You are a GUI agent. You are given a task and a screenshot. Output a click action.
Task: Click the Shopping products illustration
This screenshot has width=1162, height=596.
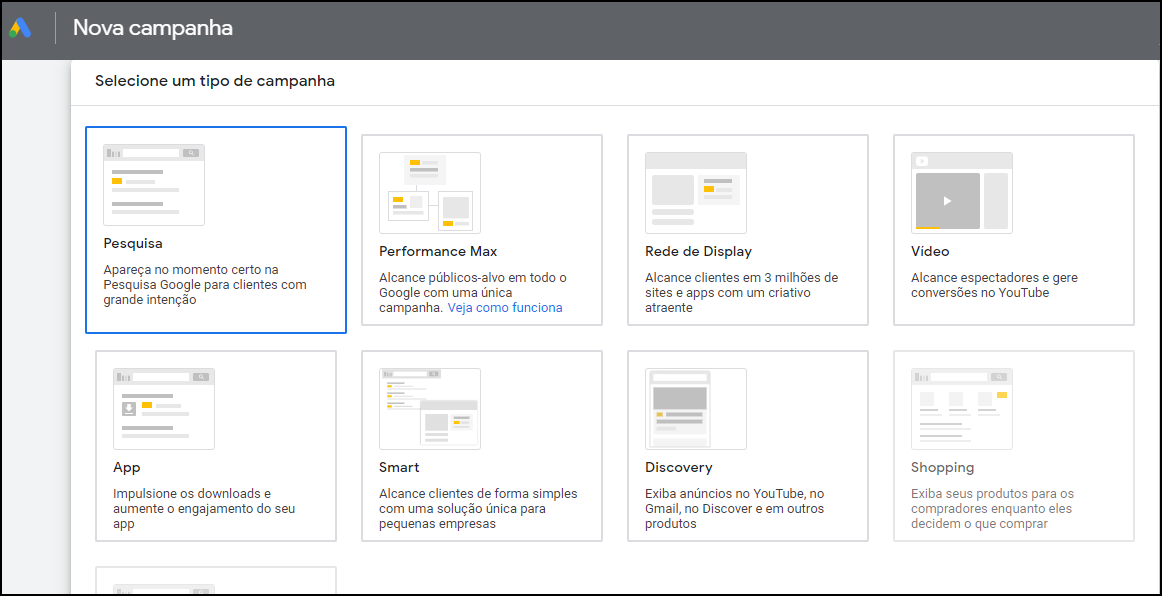coord(962,409)
